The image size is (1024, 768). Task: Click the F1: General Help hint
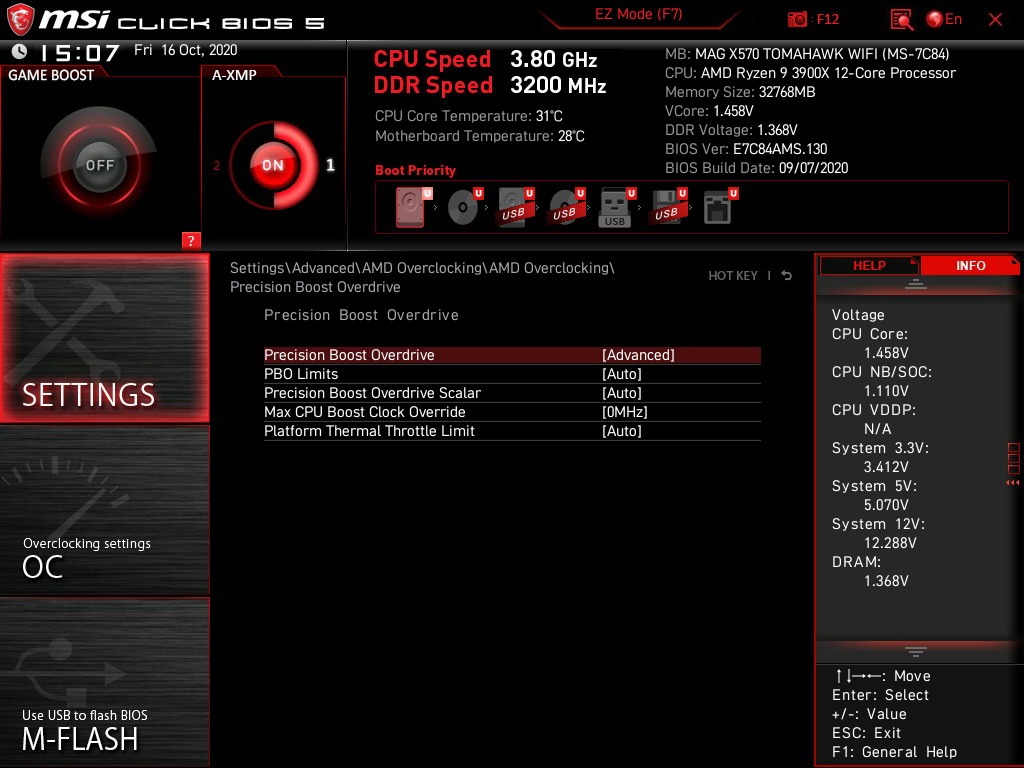pyautogui.click(x=895, y=752)
